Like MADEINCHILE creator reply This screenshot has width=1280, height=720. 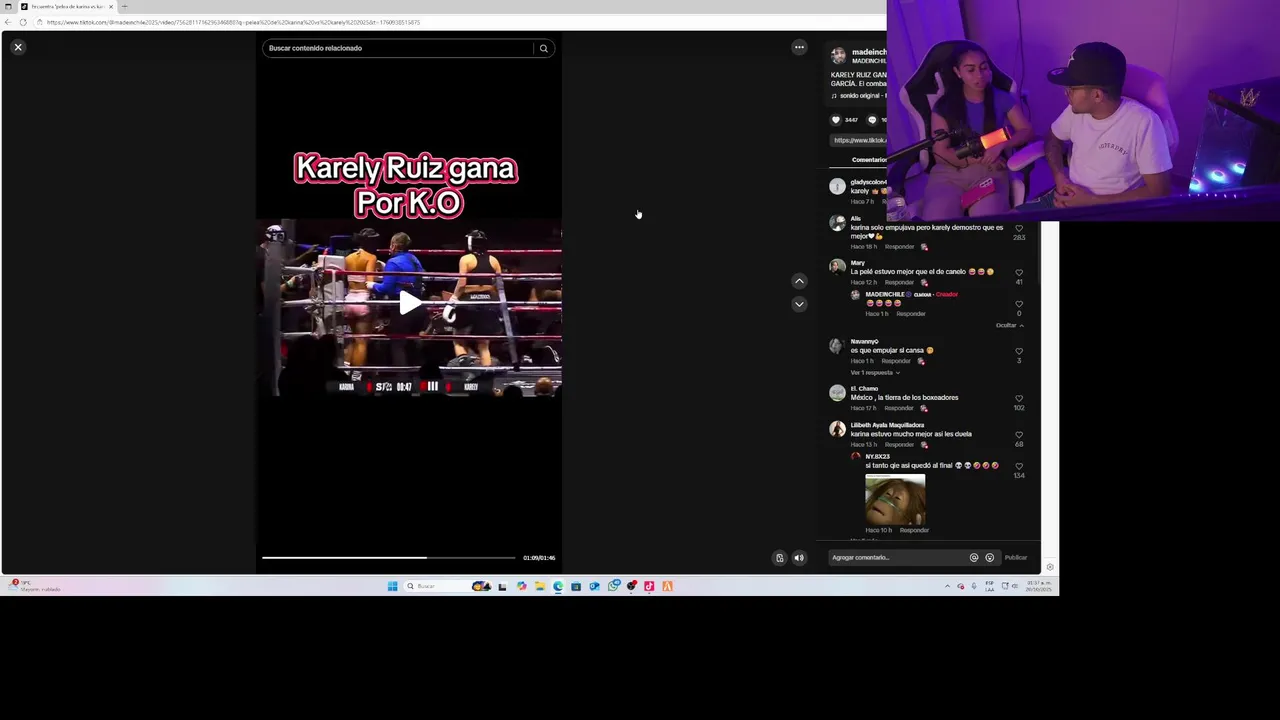1019,304
